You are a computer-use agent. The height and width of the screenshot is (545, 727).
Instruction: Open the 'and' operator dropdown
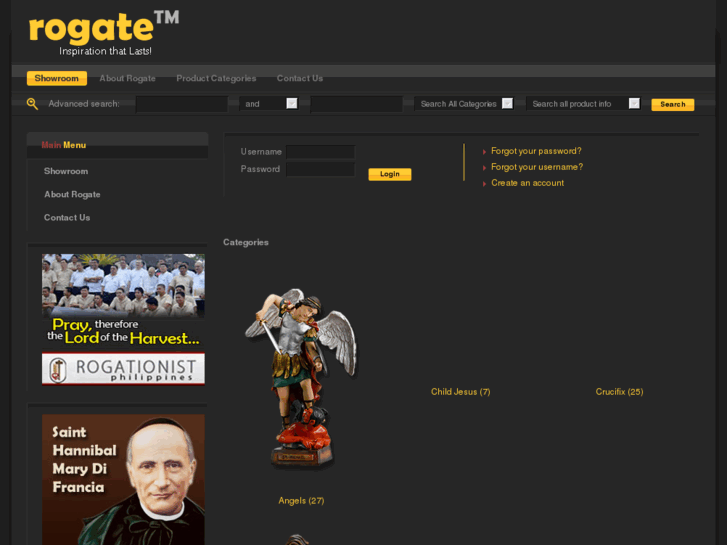pyautogui.click(x=269, y=104)
